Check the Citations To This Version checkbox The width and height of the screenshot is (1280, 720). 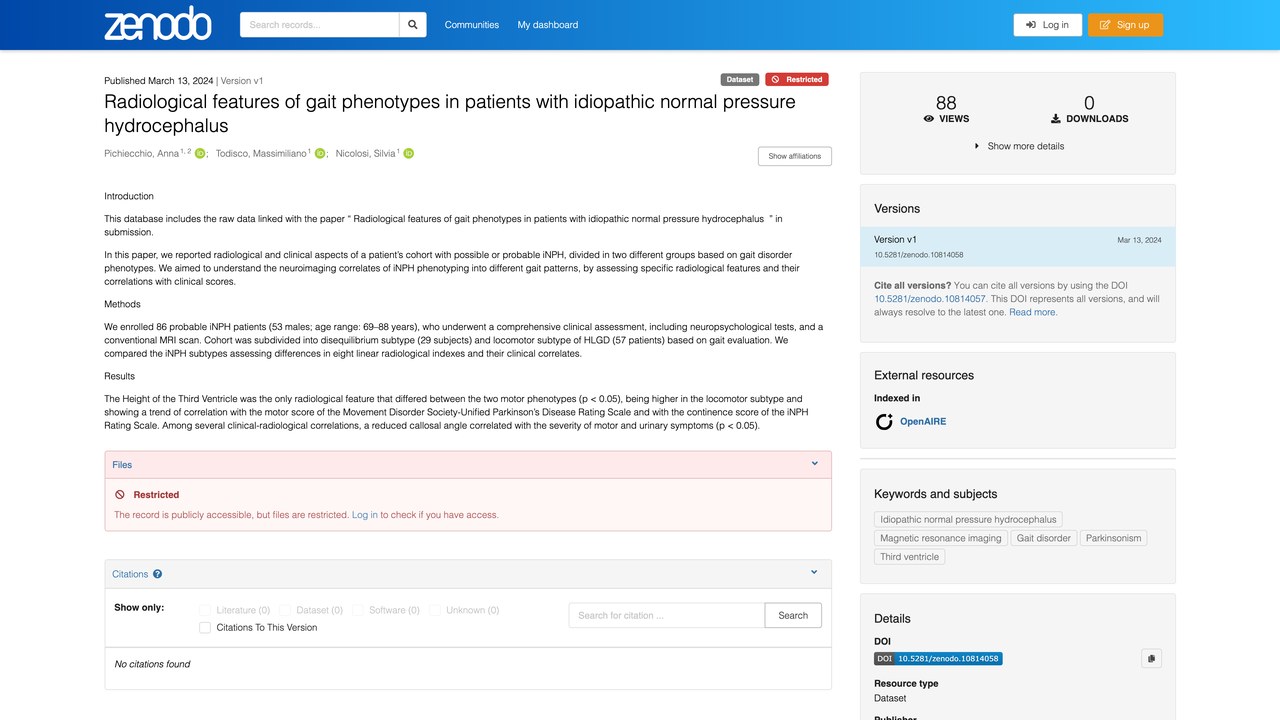coord(205,628)
